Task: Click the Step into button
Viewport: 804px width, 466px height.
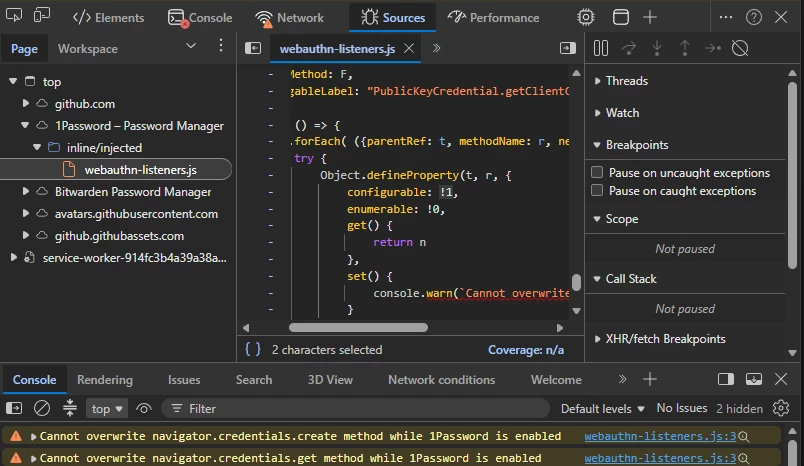Action: (657, 48)
